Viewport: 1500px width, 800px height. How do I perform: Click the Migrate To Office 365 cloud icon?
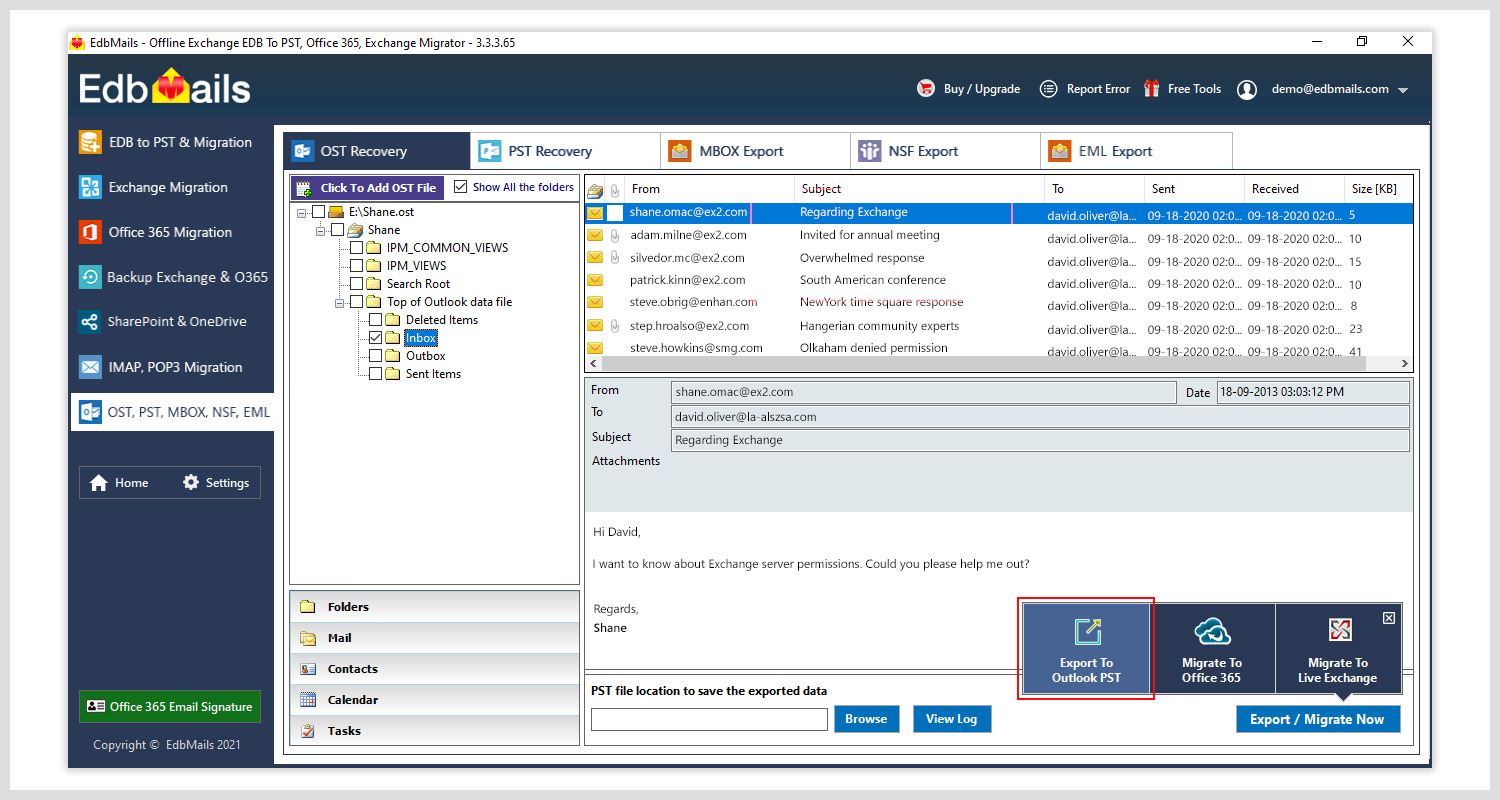click(1212, 632)
